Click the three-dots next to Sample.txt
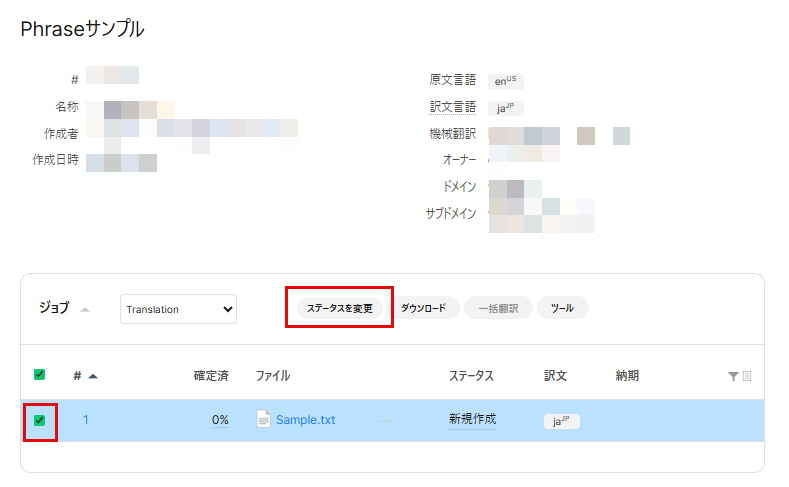 click(385, 420)
